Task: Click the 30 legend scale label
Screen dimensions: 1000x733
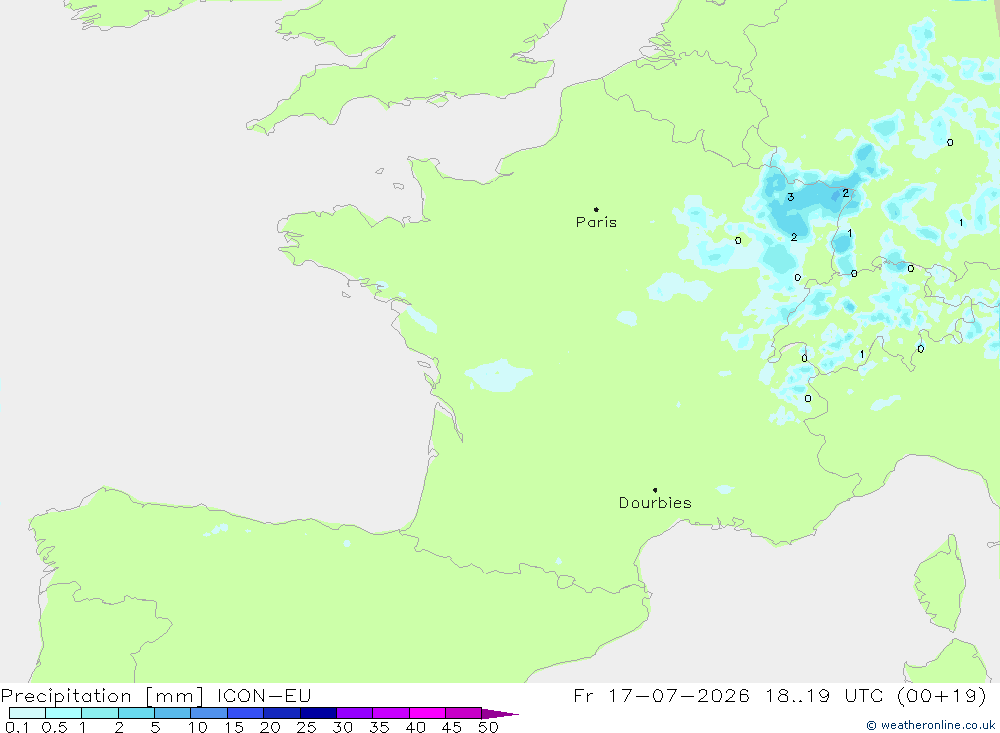Action: click(343, 727)
